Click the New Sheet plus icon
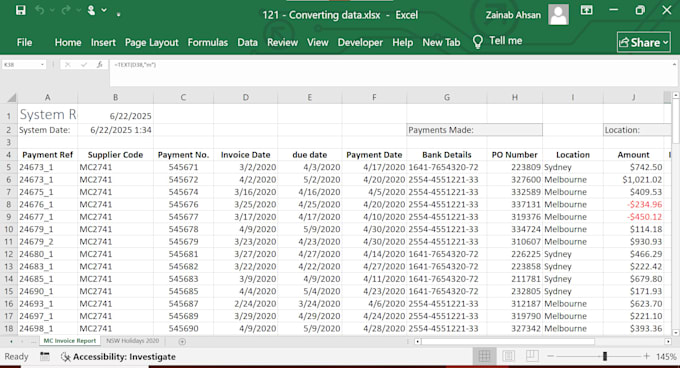Image resolution: width=680 pixels, height=368 pixels. (x=182, y=342)
